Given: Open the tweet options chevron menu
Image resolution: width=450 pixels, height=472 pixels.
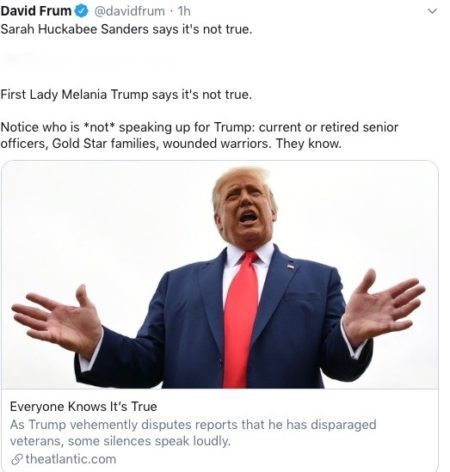Looking at the screenshot, I should click(432, 11).
